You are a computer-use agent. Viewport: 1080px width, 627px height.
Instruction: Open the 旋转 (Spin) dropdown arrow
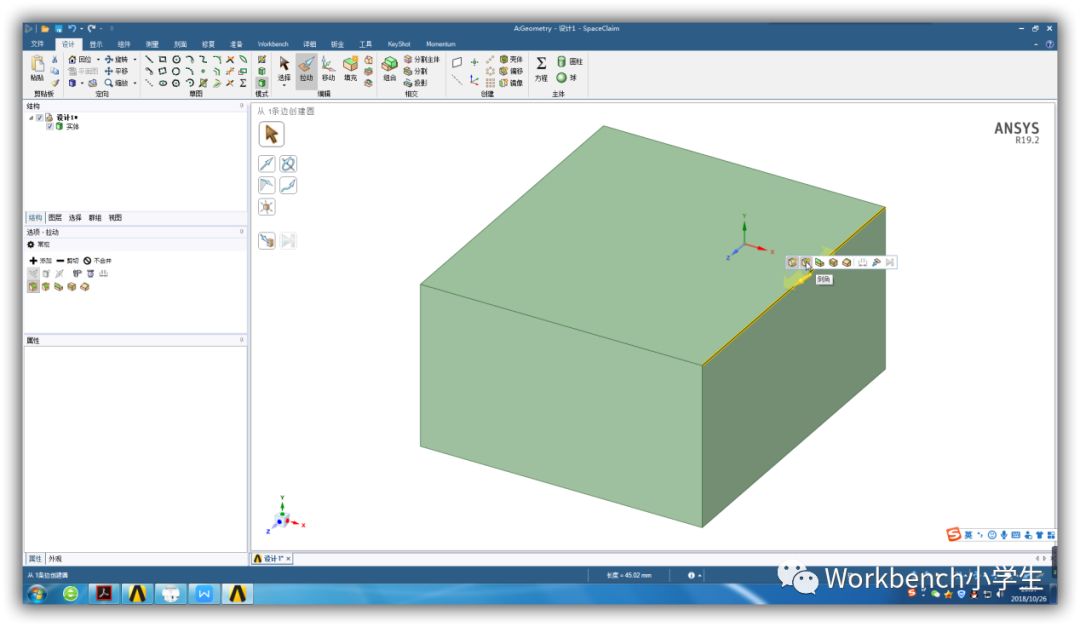[134, 60]
